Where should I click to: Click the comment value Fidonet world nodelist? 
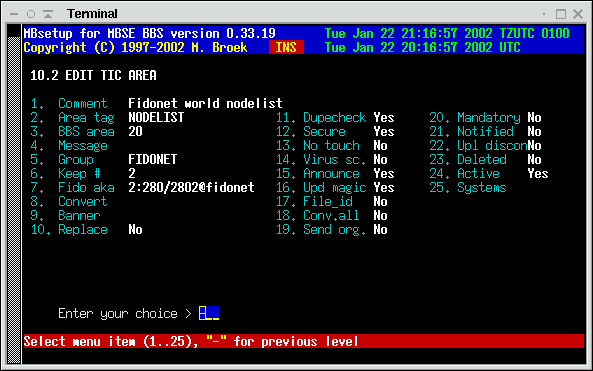coord(205,103)
